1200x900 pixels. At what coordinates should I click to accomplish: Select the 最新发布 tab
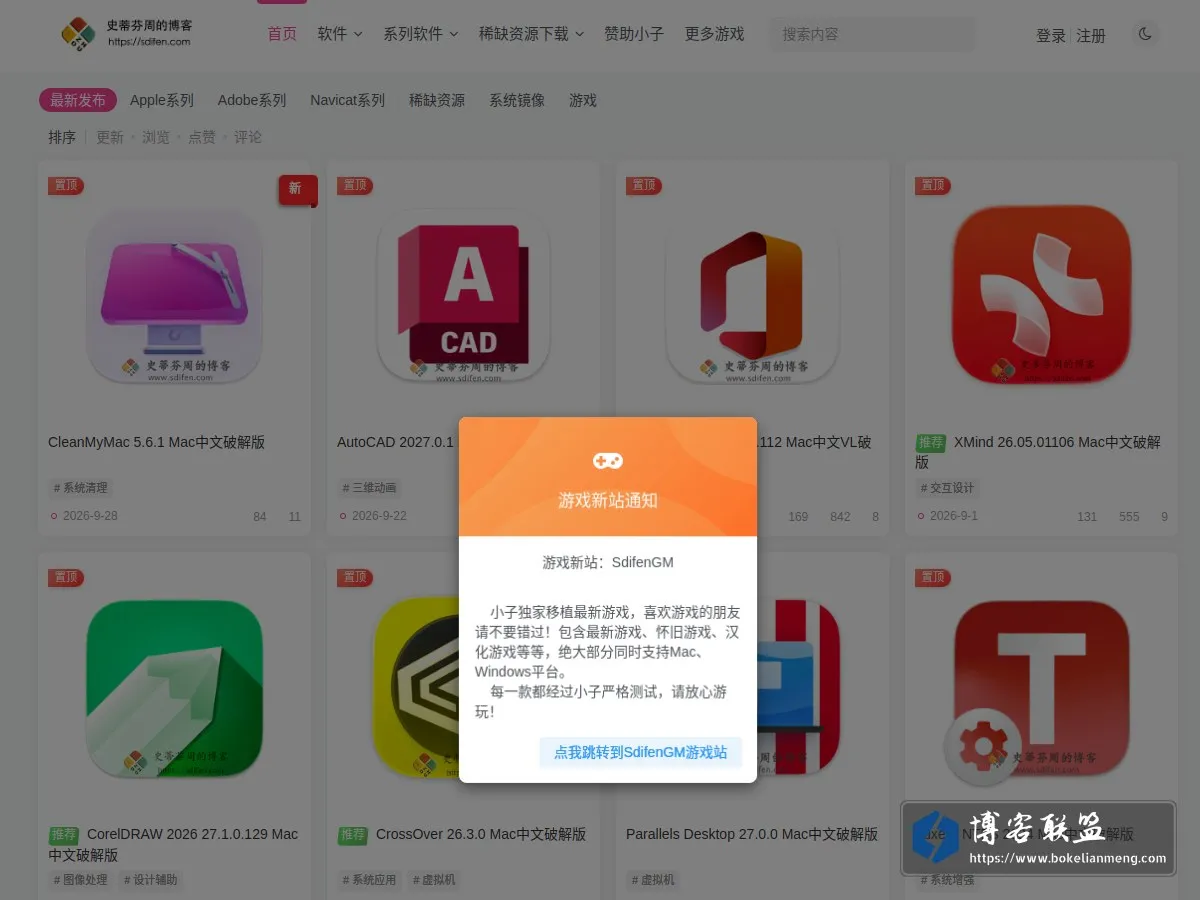(78, 100)
